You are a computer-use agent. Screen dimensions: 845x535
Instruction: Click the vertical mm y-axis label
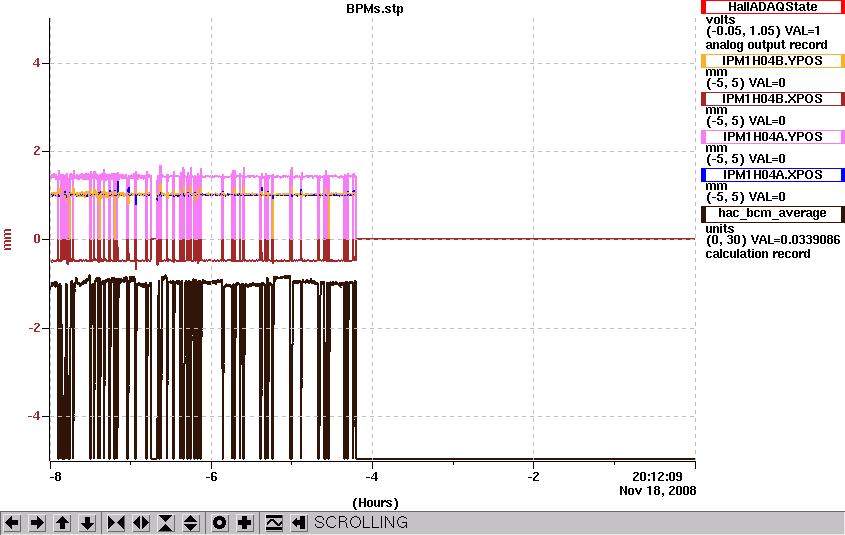(8, 239)
